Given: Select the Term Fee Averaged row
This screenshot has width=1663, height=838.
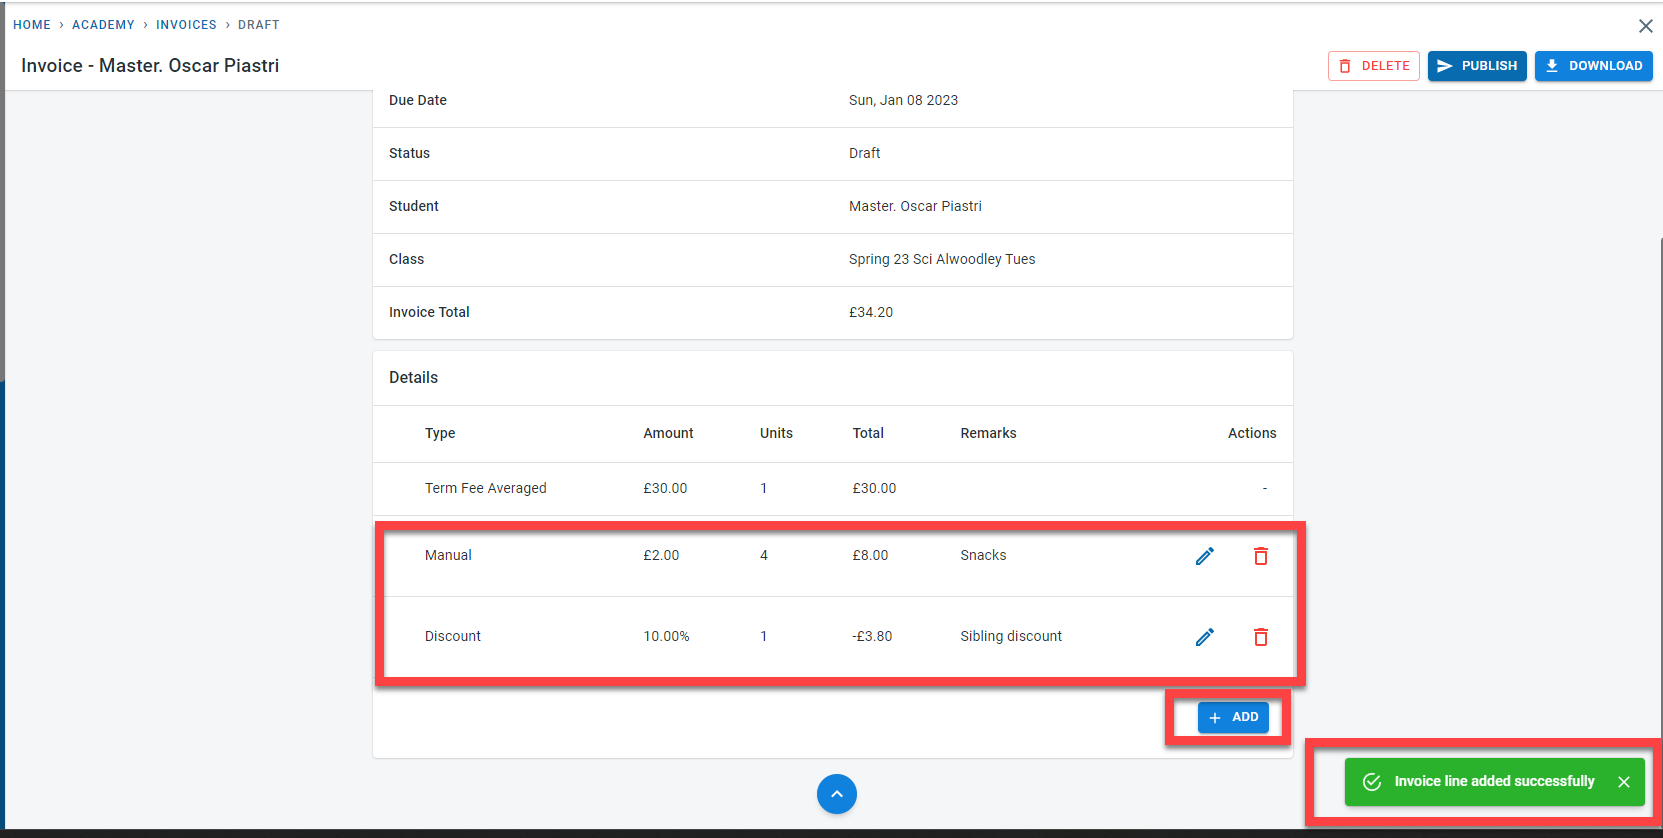Looking at the screenshot, I should (x=486, y=488).
